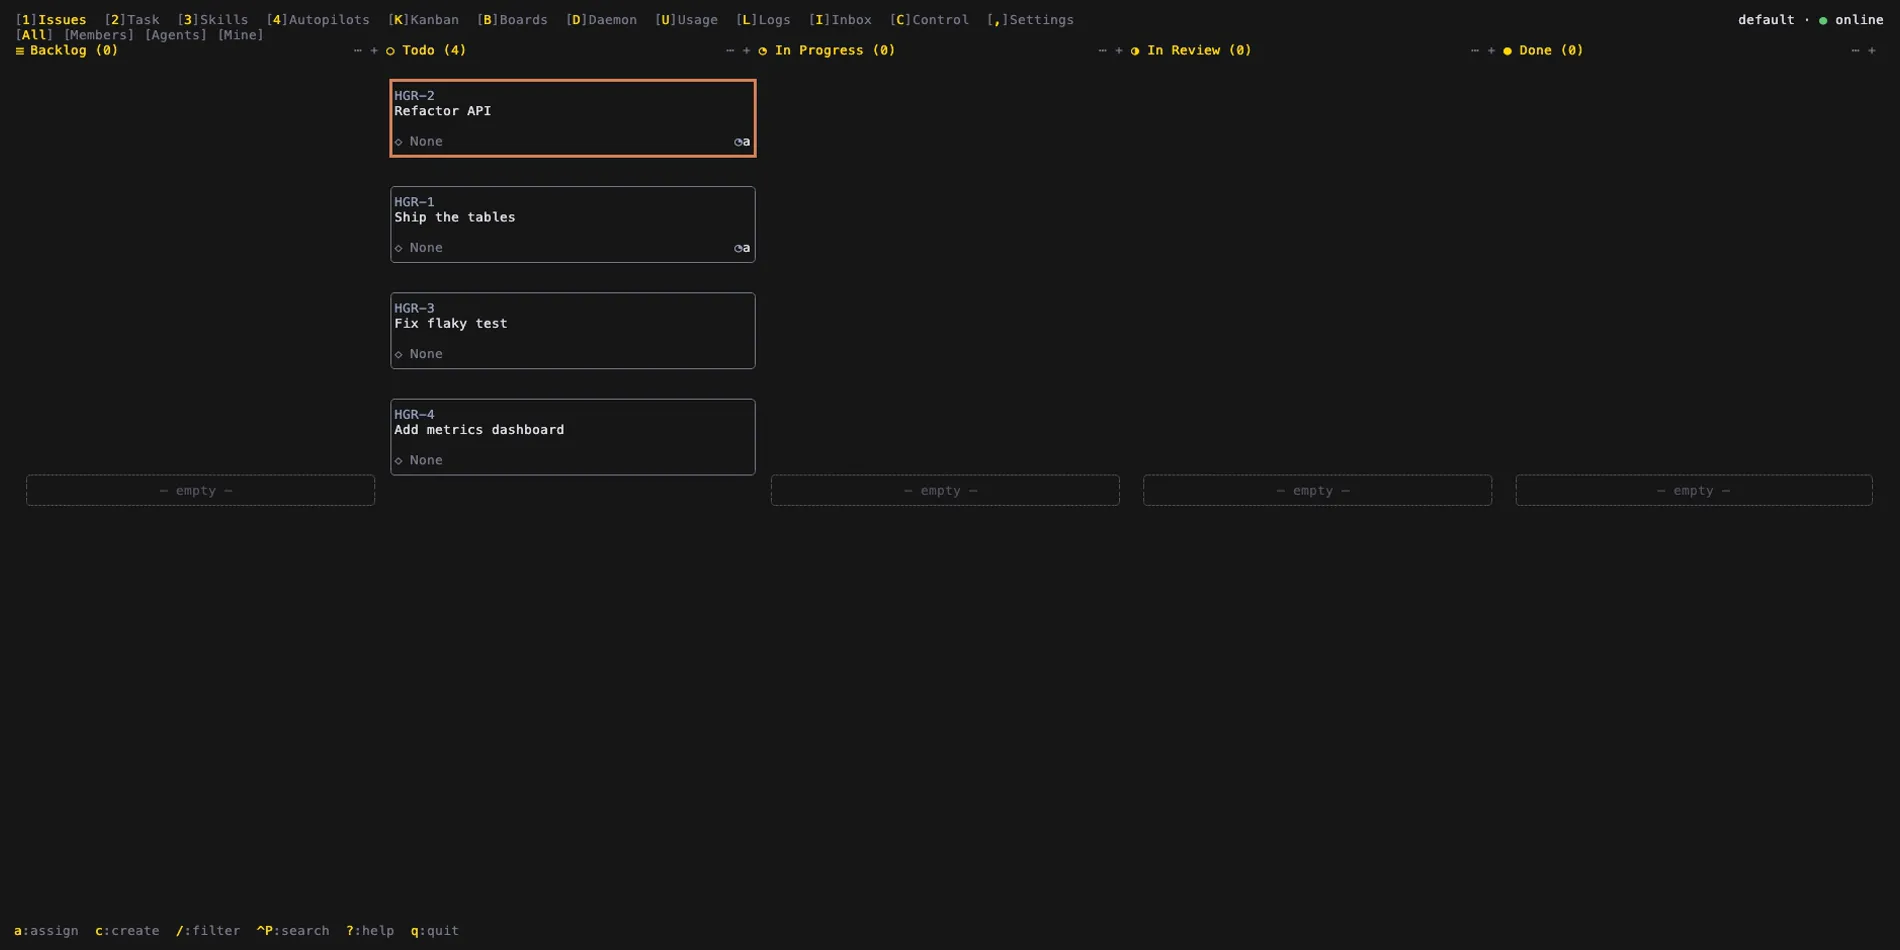Add a new issue to In Review column
1900x950 pixels.
coord(1491,51)
